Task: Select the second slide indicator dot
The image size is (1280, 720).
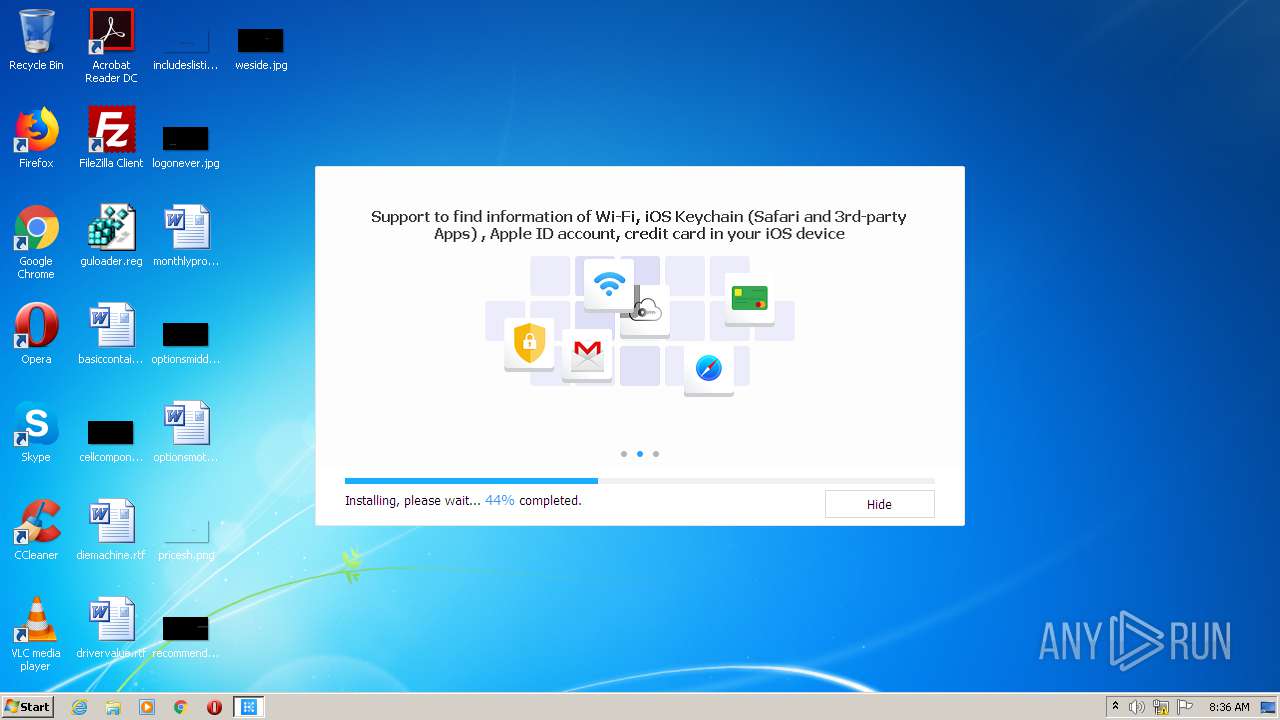Action: click(640, 454)
